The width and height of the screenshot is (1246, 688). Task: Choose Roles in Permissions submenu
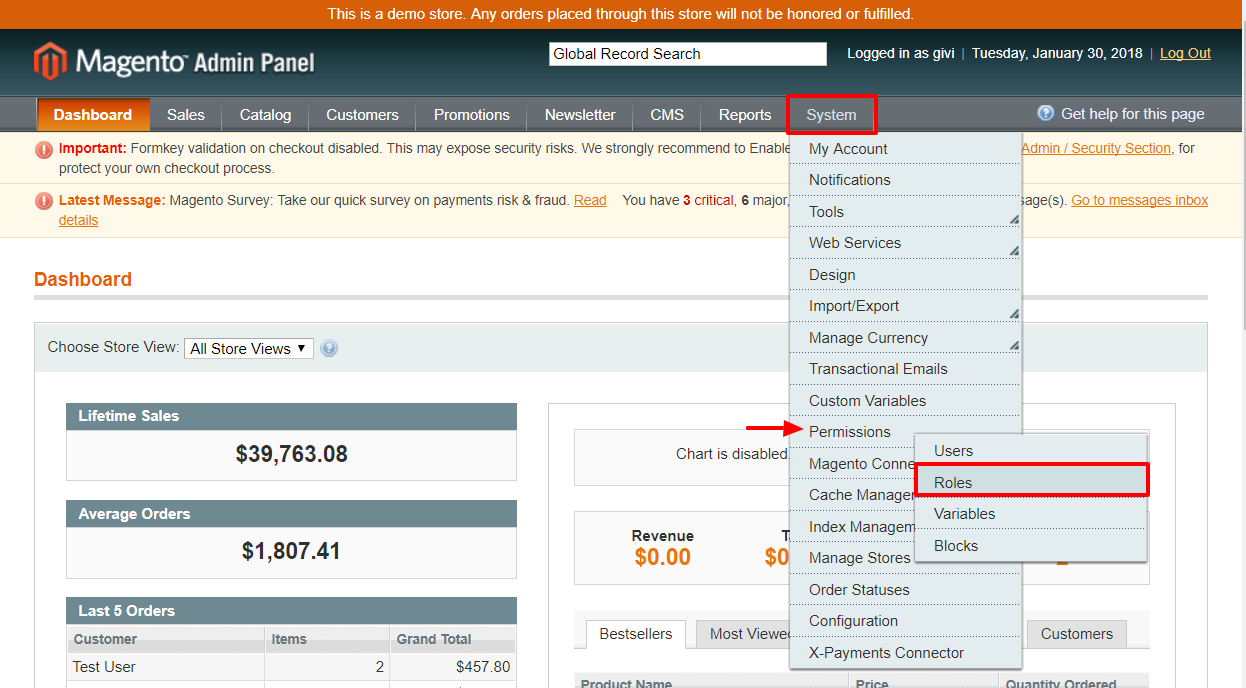(1031, 483)
